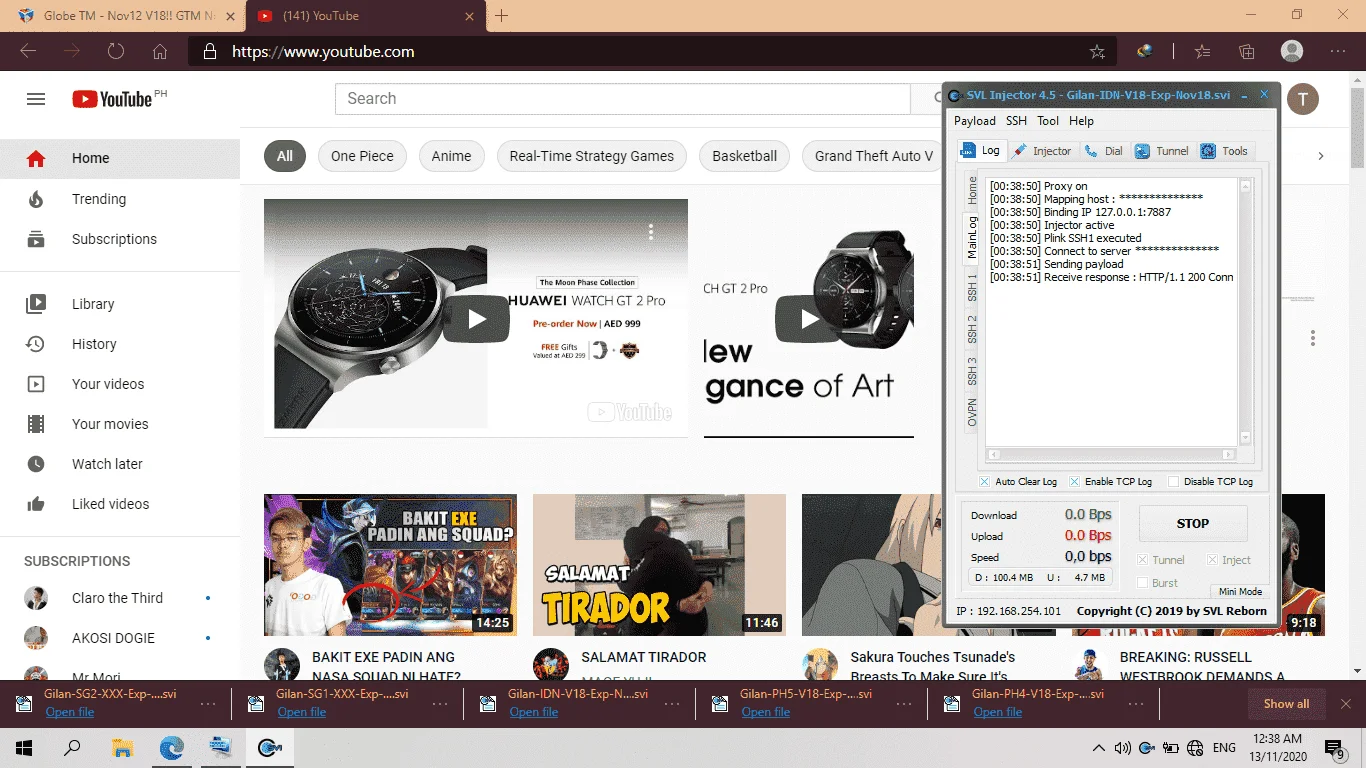Open the SALAMAT TIRADOR video thumbnail
The image size is (1366, 768).
coord(659,565)
